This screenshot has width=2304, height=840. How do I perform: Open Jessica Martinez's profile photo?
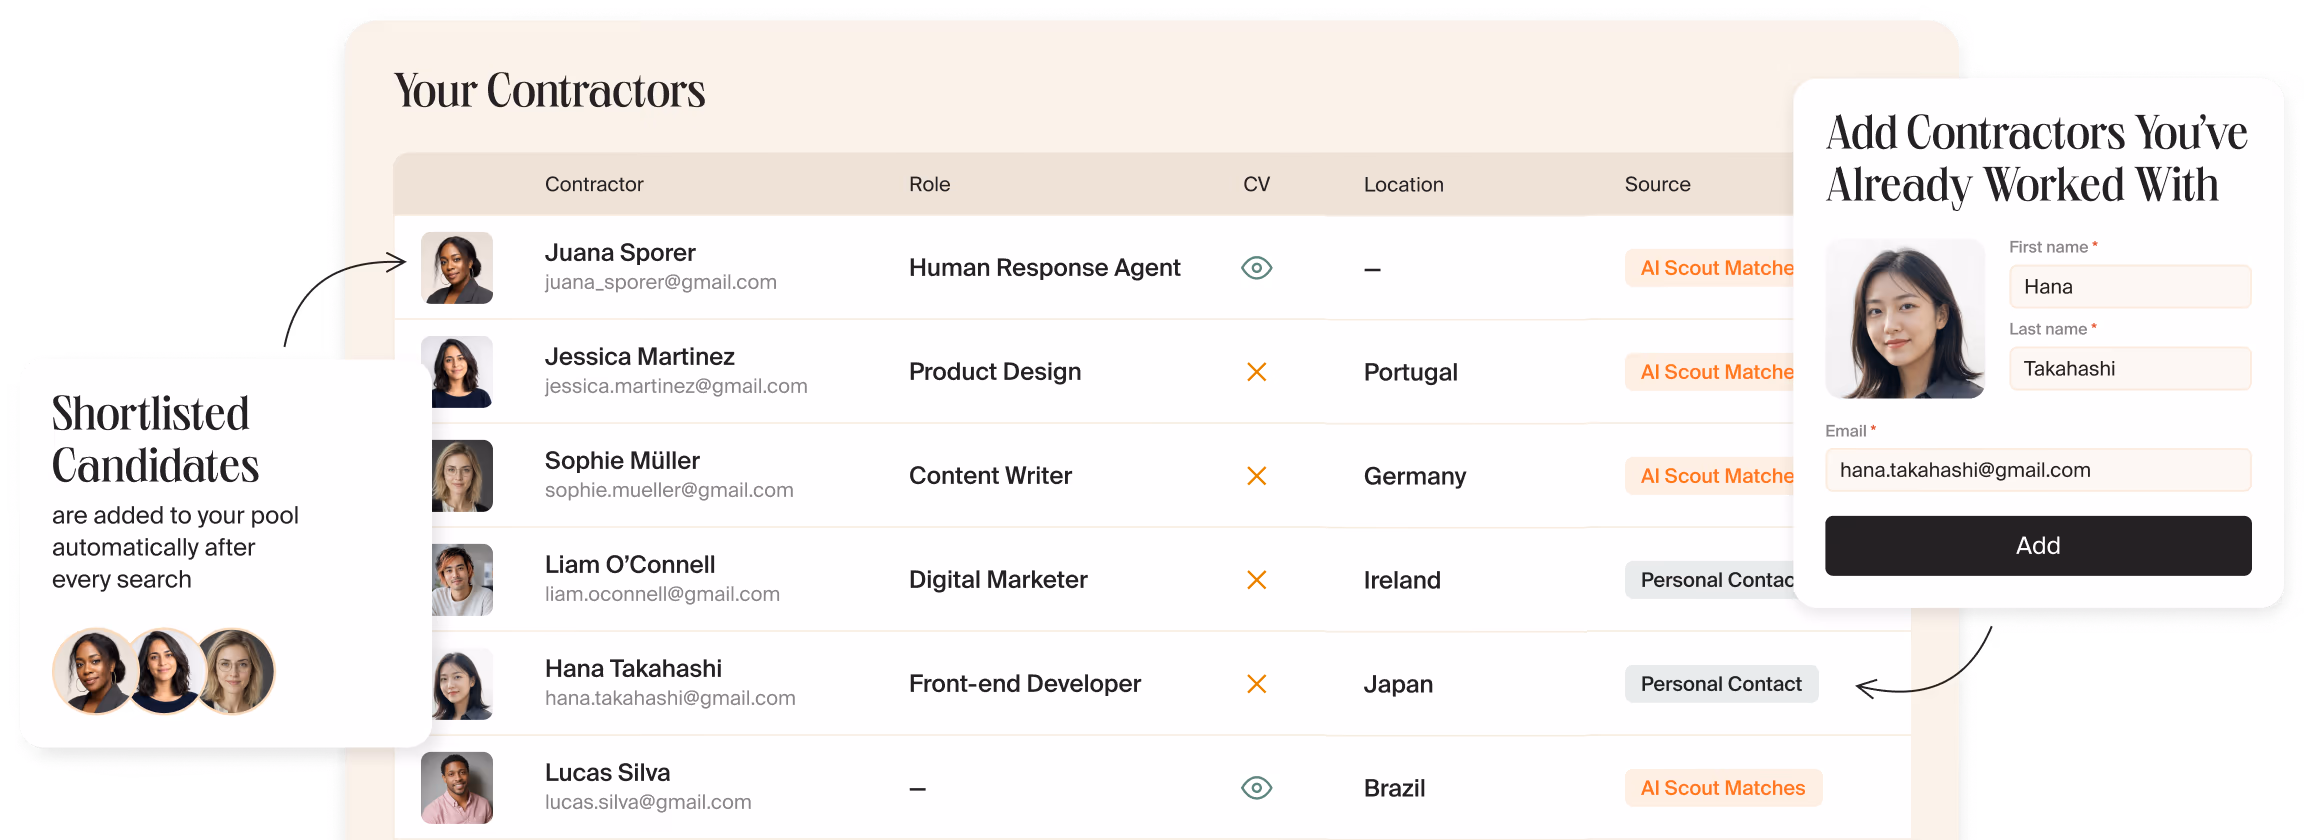[457, 372]
